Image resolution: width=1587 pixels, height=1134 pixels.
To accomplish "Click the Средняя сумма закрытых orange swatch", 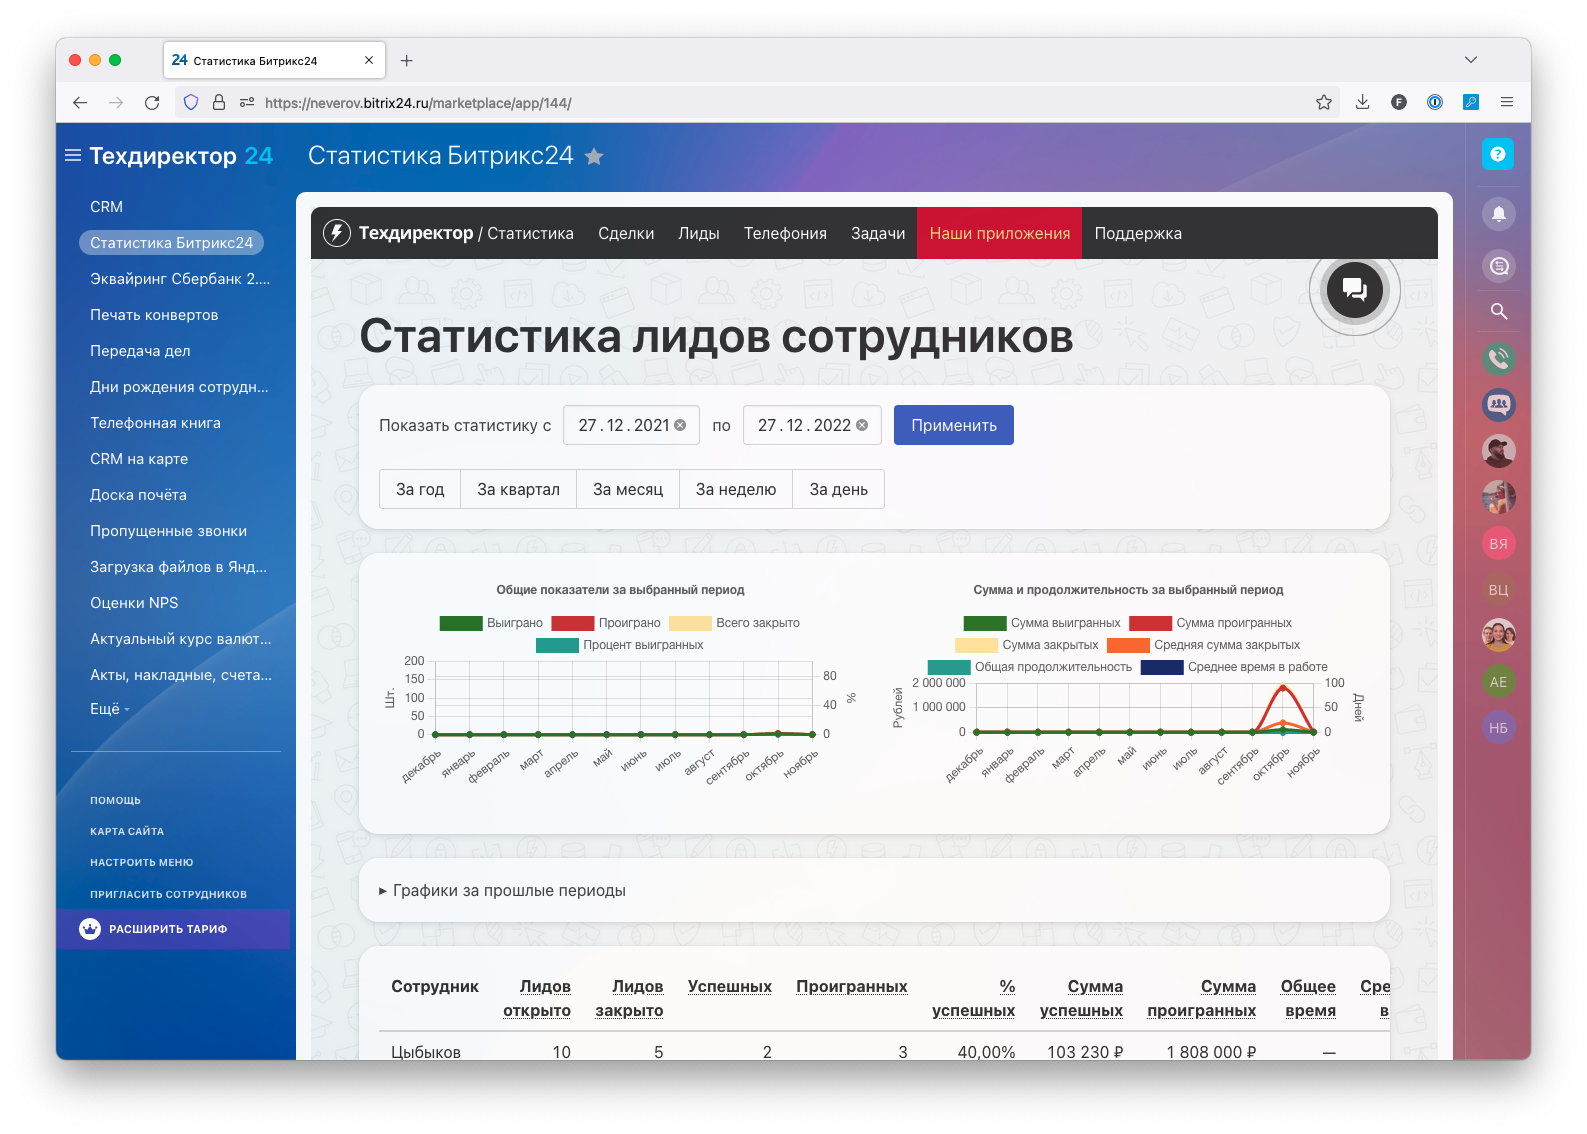I will coord(1128,645).
